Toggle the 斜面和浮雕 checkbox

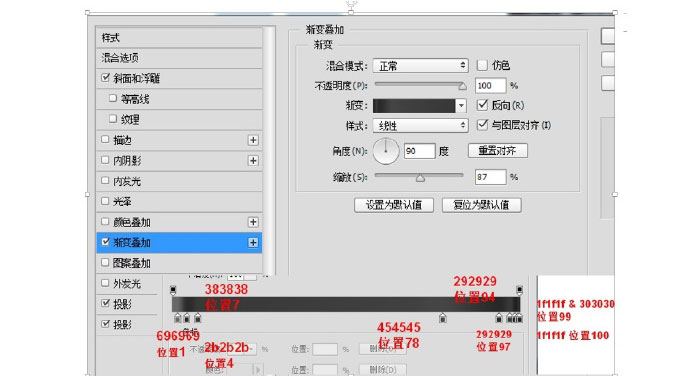105,78
